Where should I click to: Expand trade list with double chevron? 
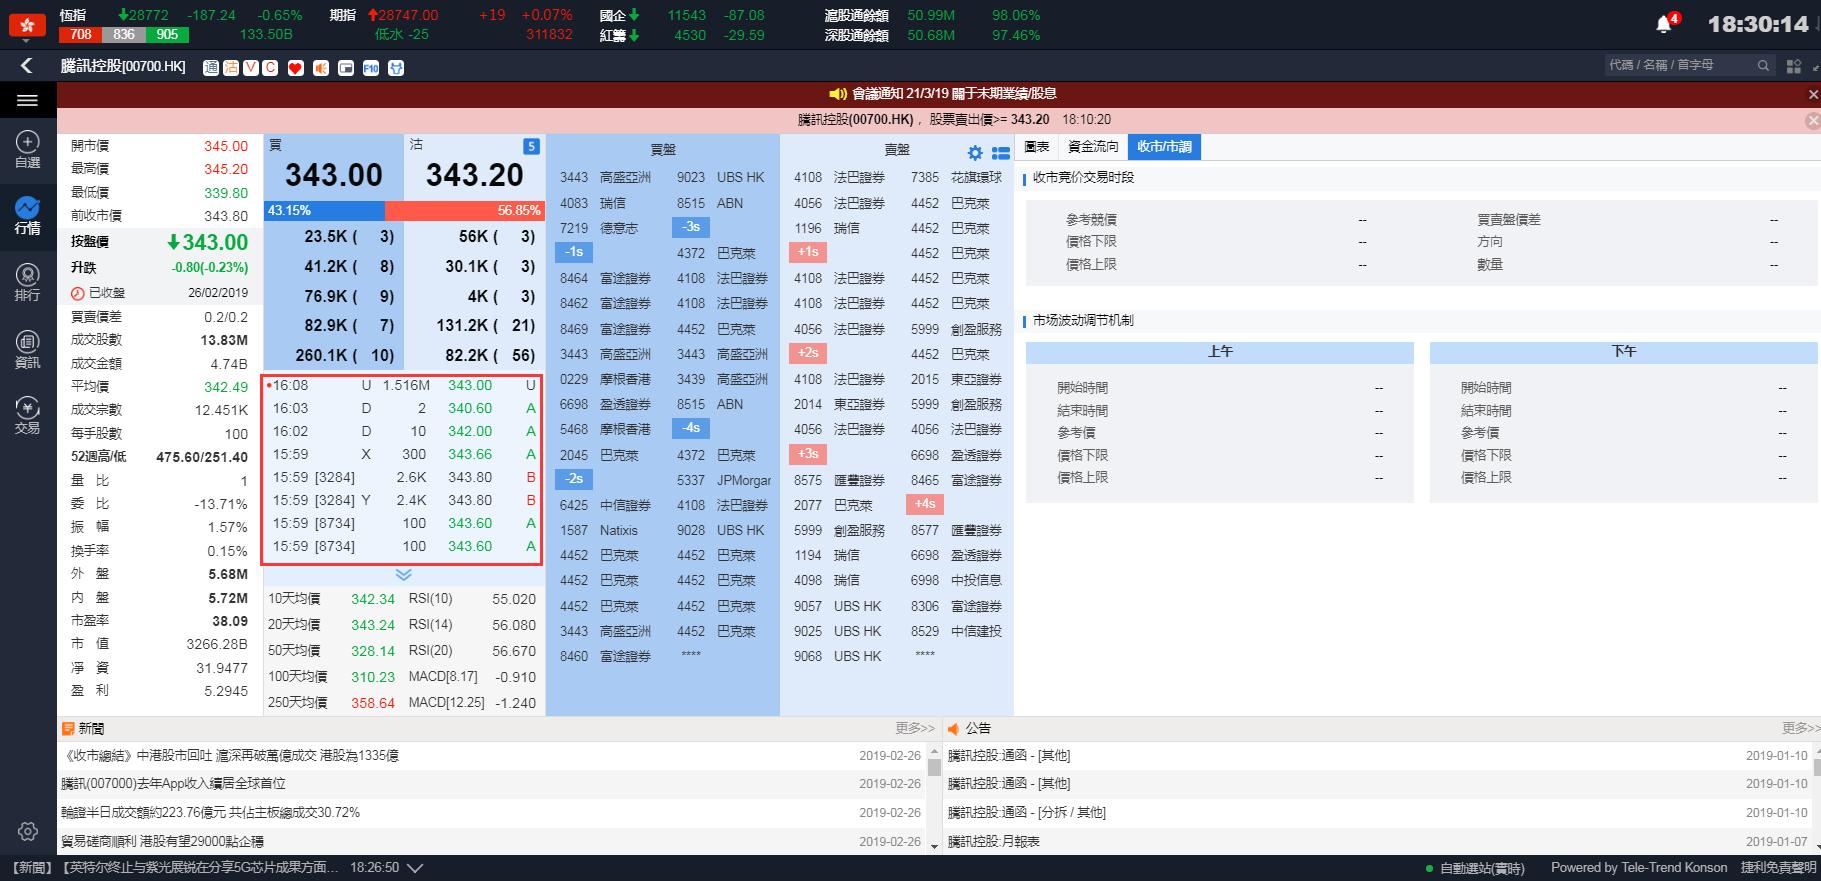tap(403, 575)
